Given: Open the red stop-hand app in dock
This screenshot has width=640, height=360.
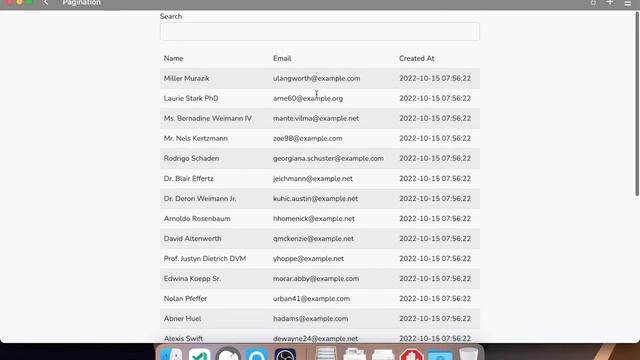Looking at the screenshot, I should [x=411, y=354].
